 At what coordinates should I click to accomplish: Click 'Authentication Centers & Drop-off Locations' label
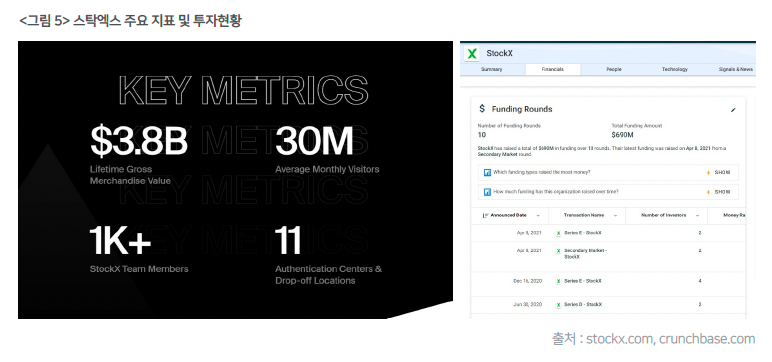(x=328, y=275)
